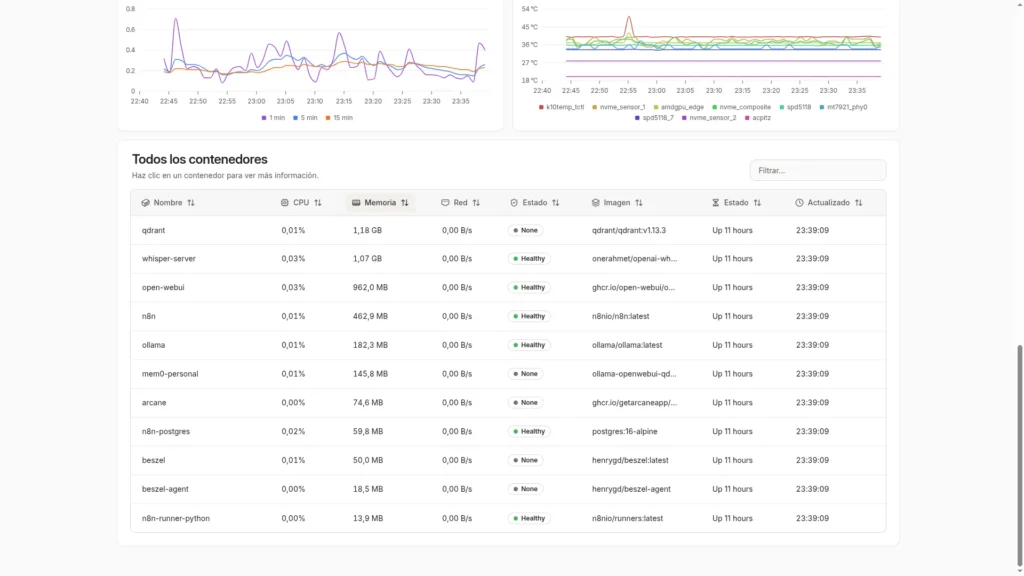1024x576 pixels.
Task: Sort the table by Memoria
Action: (x=381, y=202)
